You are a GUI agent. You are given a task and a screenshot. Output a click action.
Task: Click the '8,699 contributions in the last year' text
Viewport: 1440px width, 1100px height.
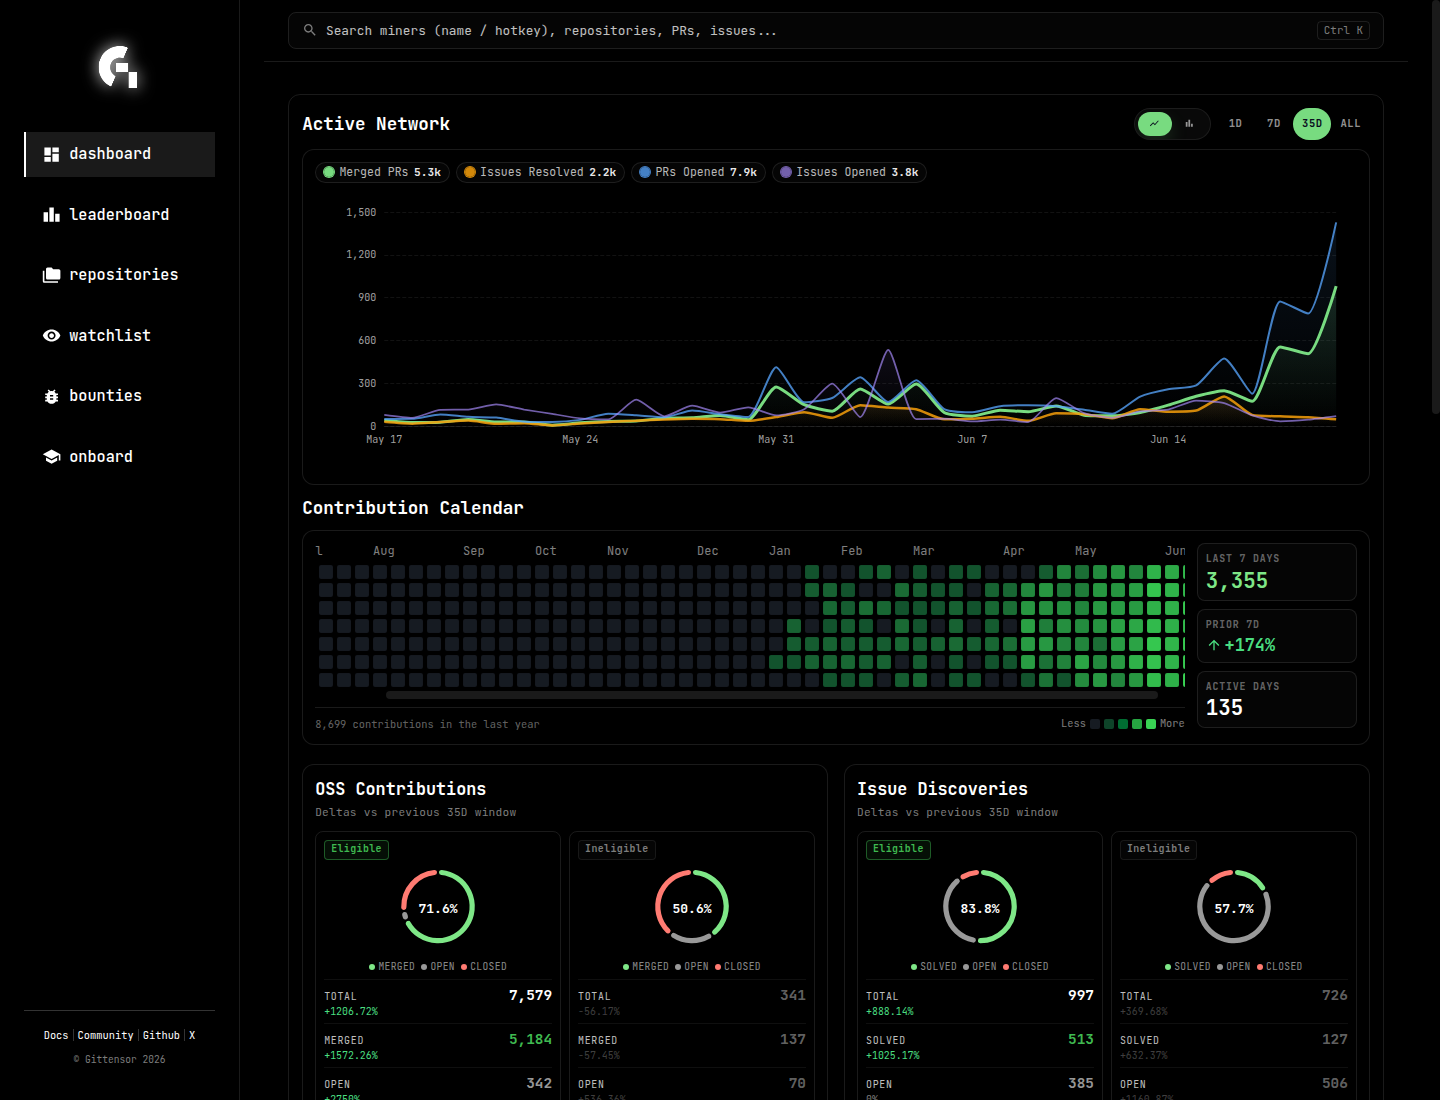click(427, 725)
